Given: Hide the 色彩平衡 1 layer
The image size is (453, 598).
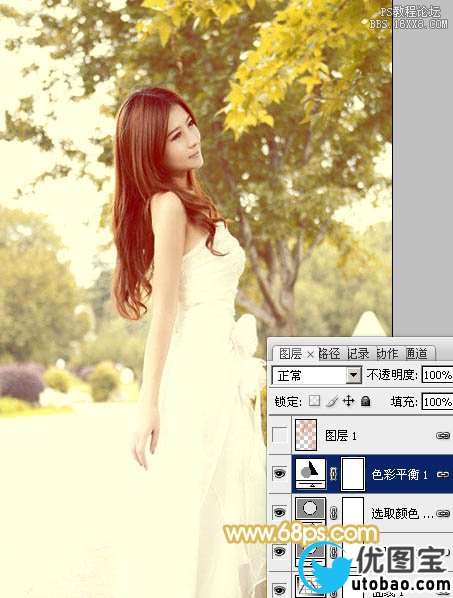Looking at the screenshot, I should pyautogui.click(x=280, y=474).
